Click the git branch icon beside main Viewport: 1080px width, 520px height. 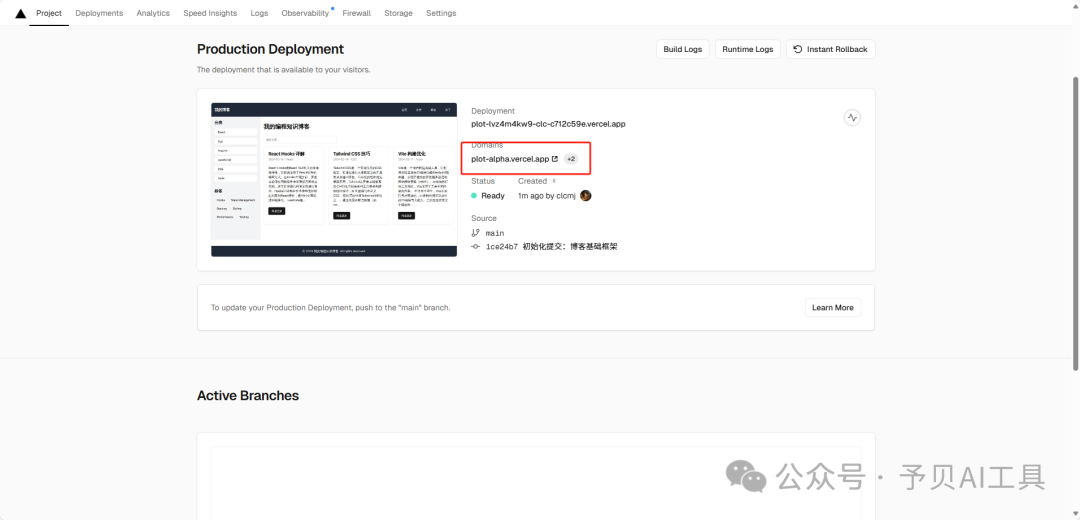(x=475, y=233)
